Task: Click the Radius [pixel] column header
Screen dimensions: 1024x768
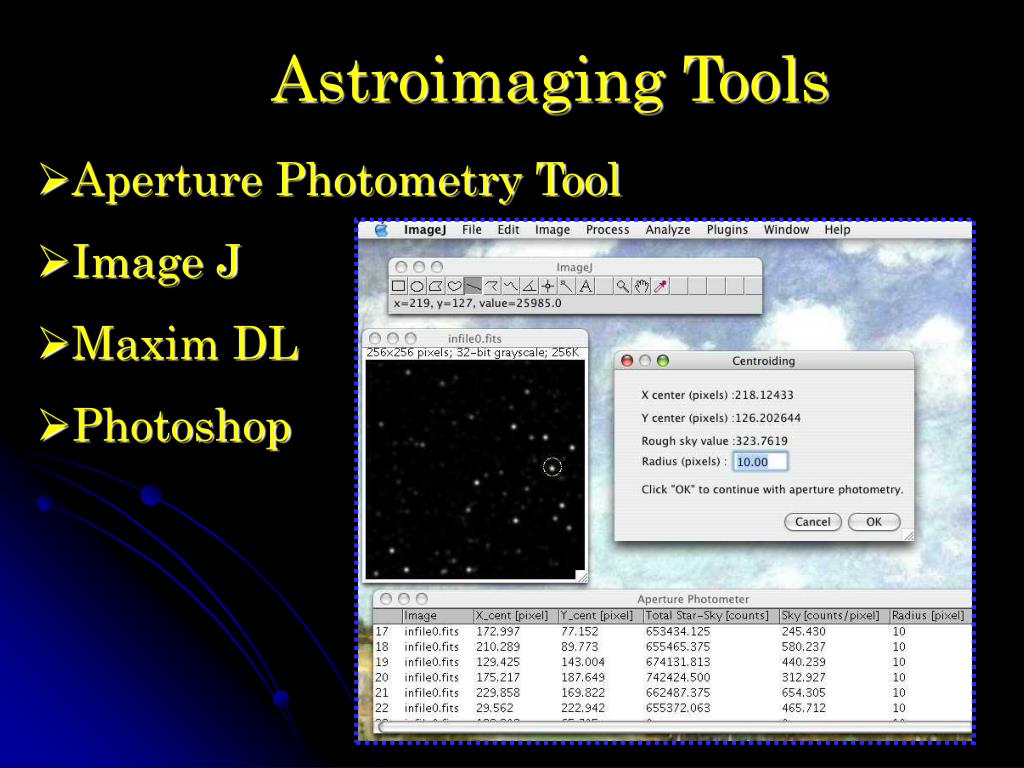Action: pos(930,615)
